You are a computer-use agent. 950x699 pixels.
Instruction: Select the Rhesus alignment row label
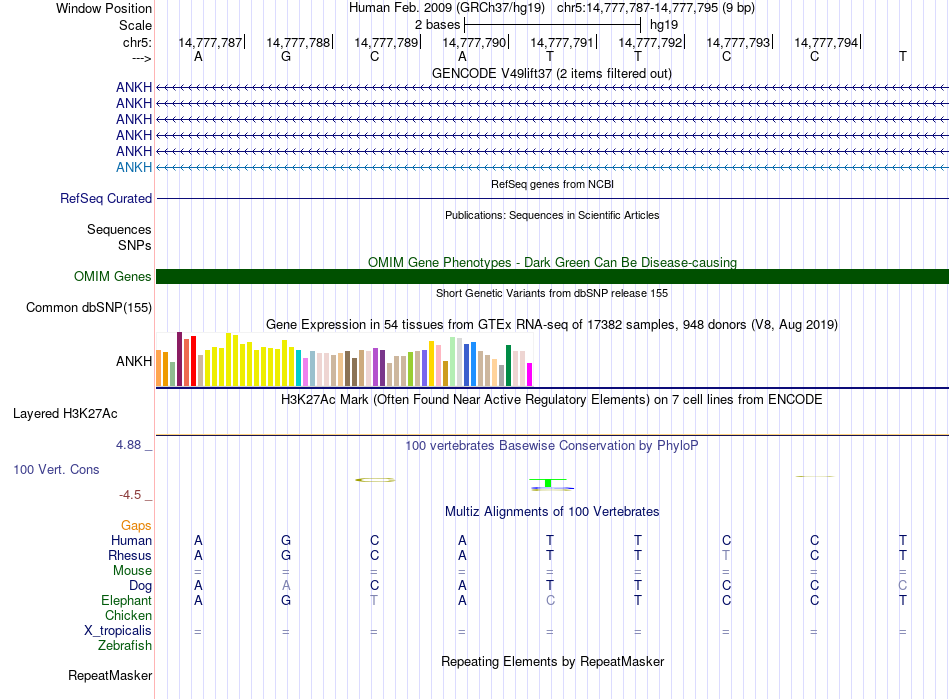[130, 556]
